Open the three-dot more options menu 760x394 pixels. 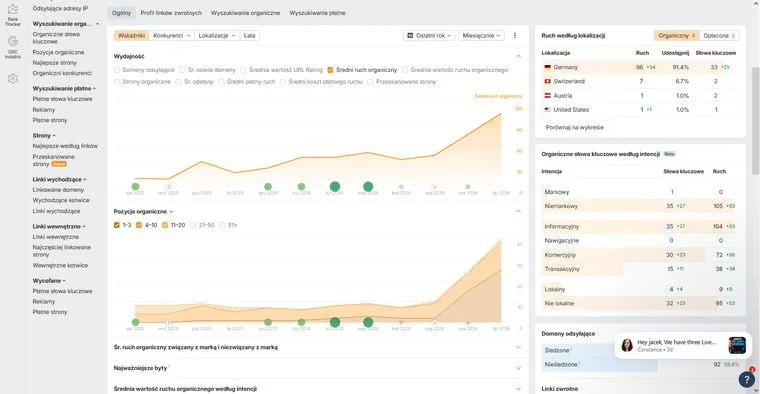click(x=515, y=35)
